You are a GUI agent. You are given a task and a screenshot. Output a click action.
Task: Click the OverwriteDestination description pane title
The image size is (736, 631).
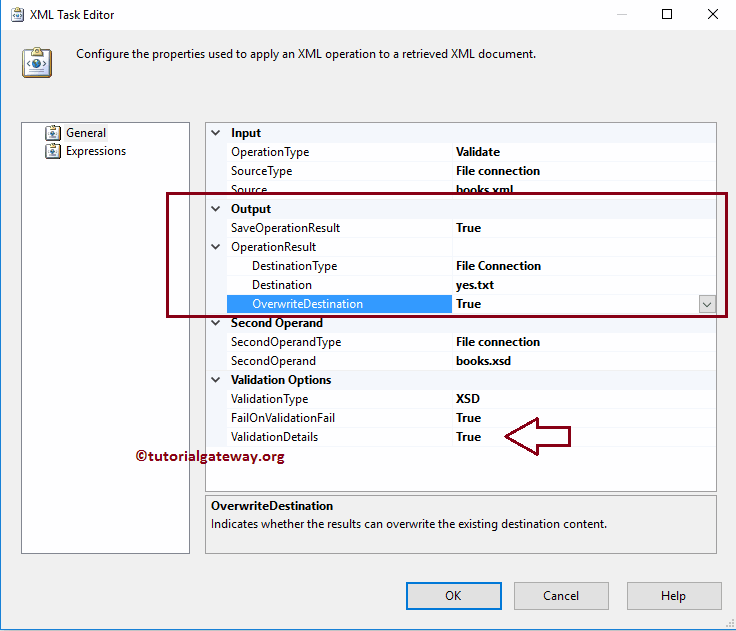pos(272,506)
